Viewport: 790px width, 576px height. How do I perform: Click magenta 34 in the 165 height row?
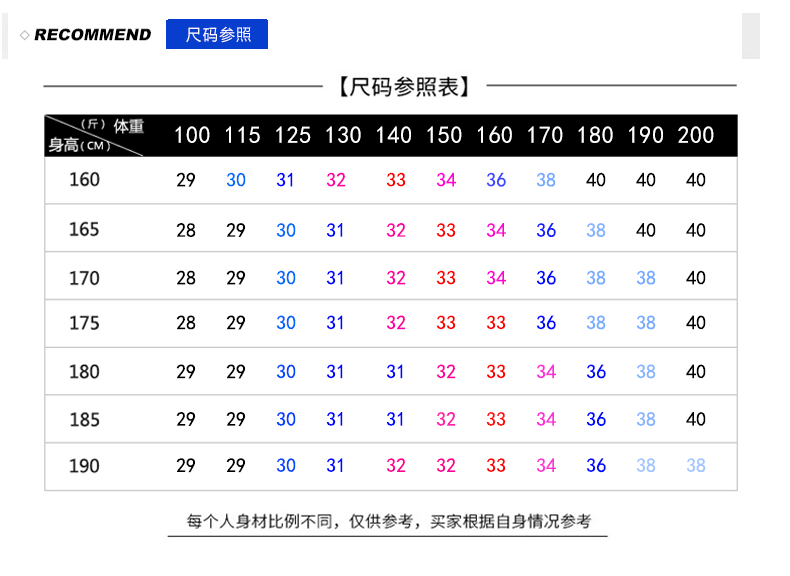click(496, 230)
